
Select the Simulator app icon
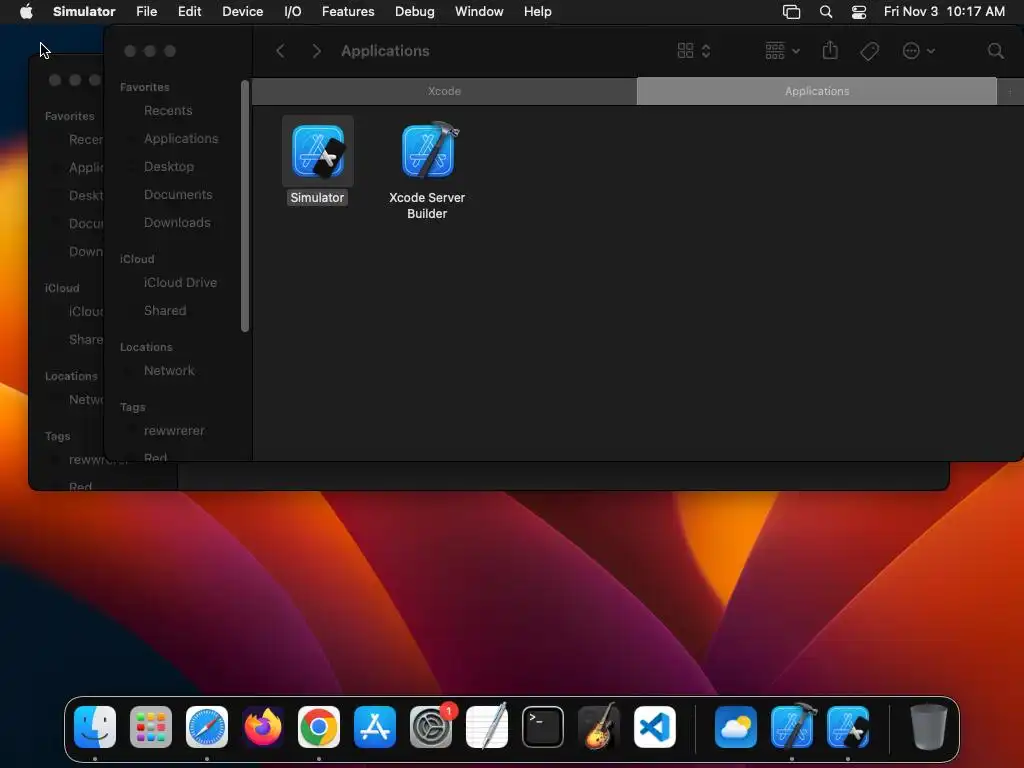(x=317, y=152)
